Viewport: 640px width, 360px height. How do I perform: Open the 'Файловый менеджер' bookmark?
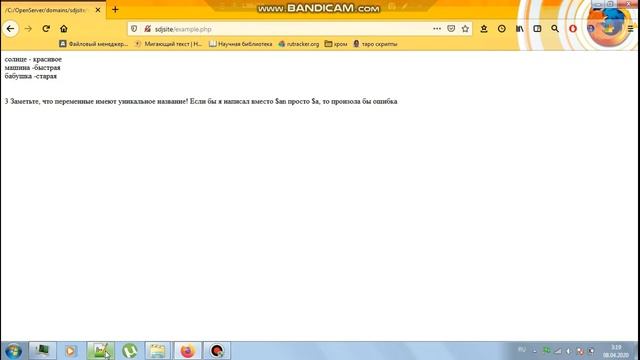tap(93, 44)
